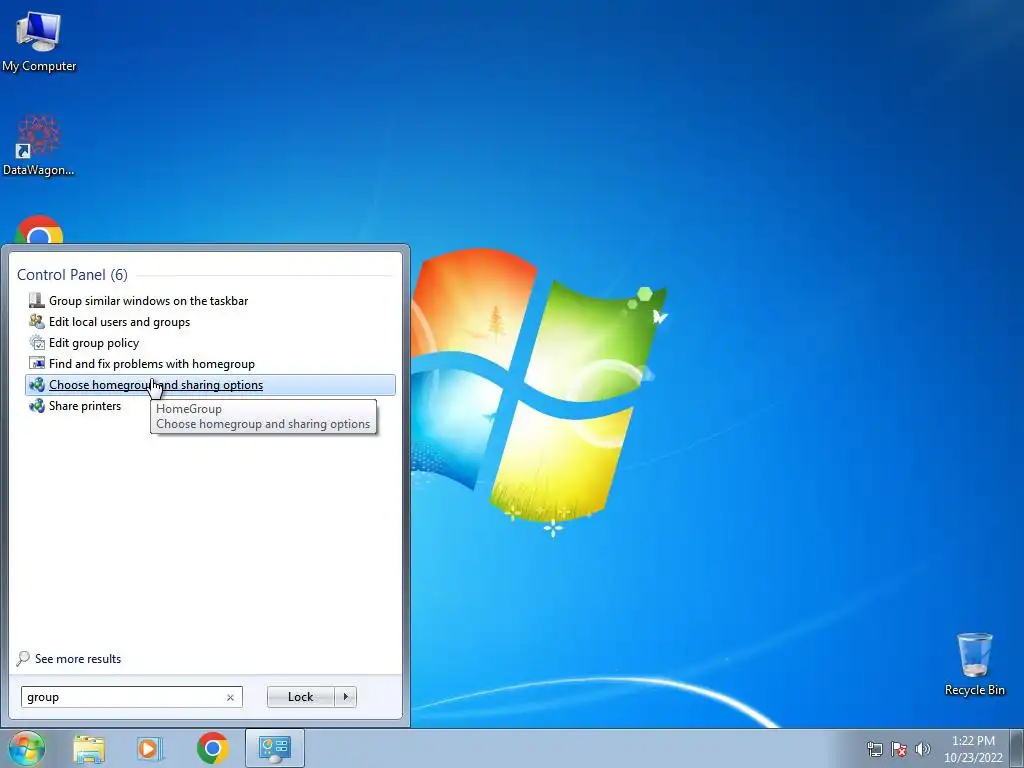Click the icon beside 'Edit group policy'
1024x768 pixels.
[37, 342]
